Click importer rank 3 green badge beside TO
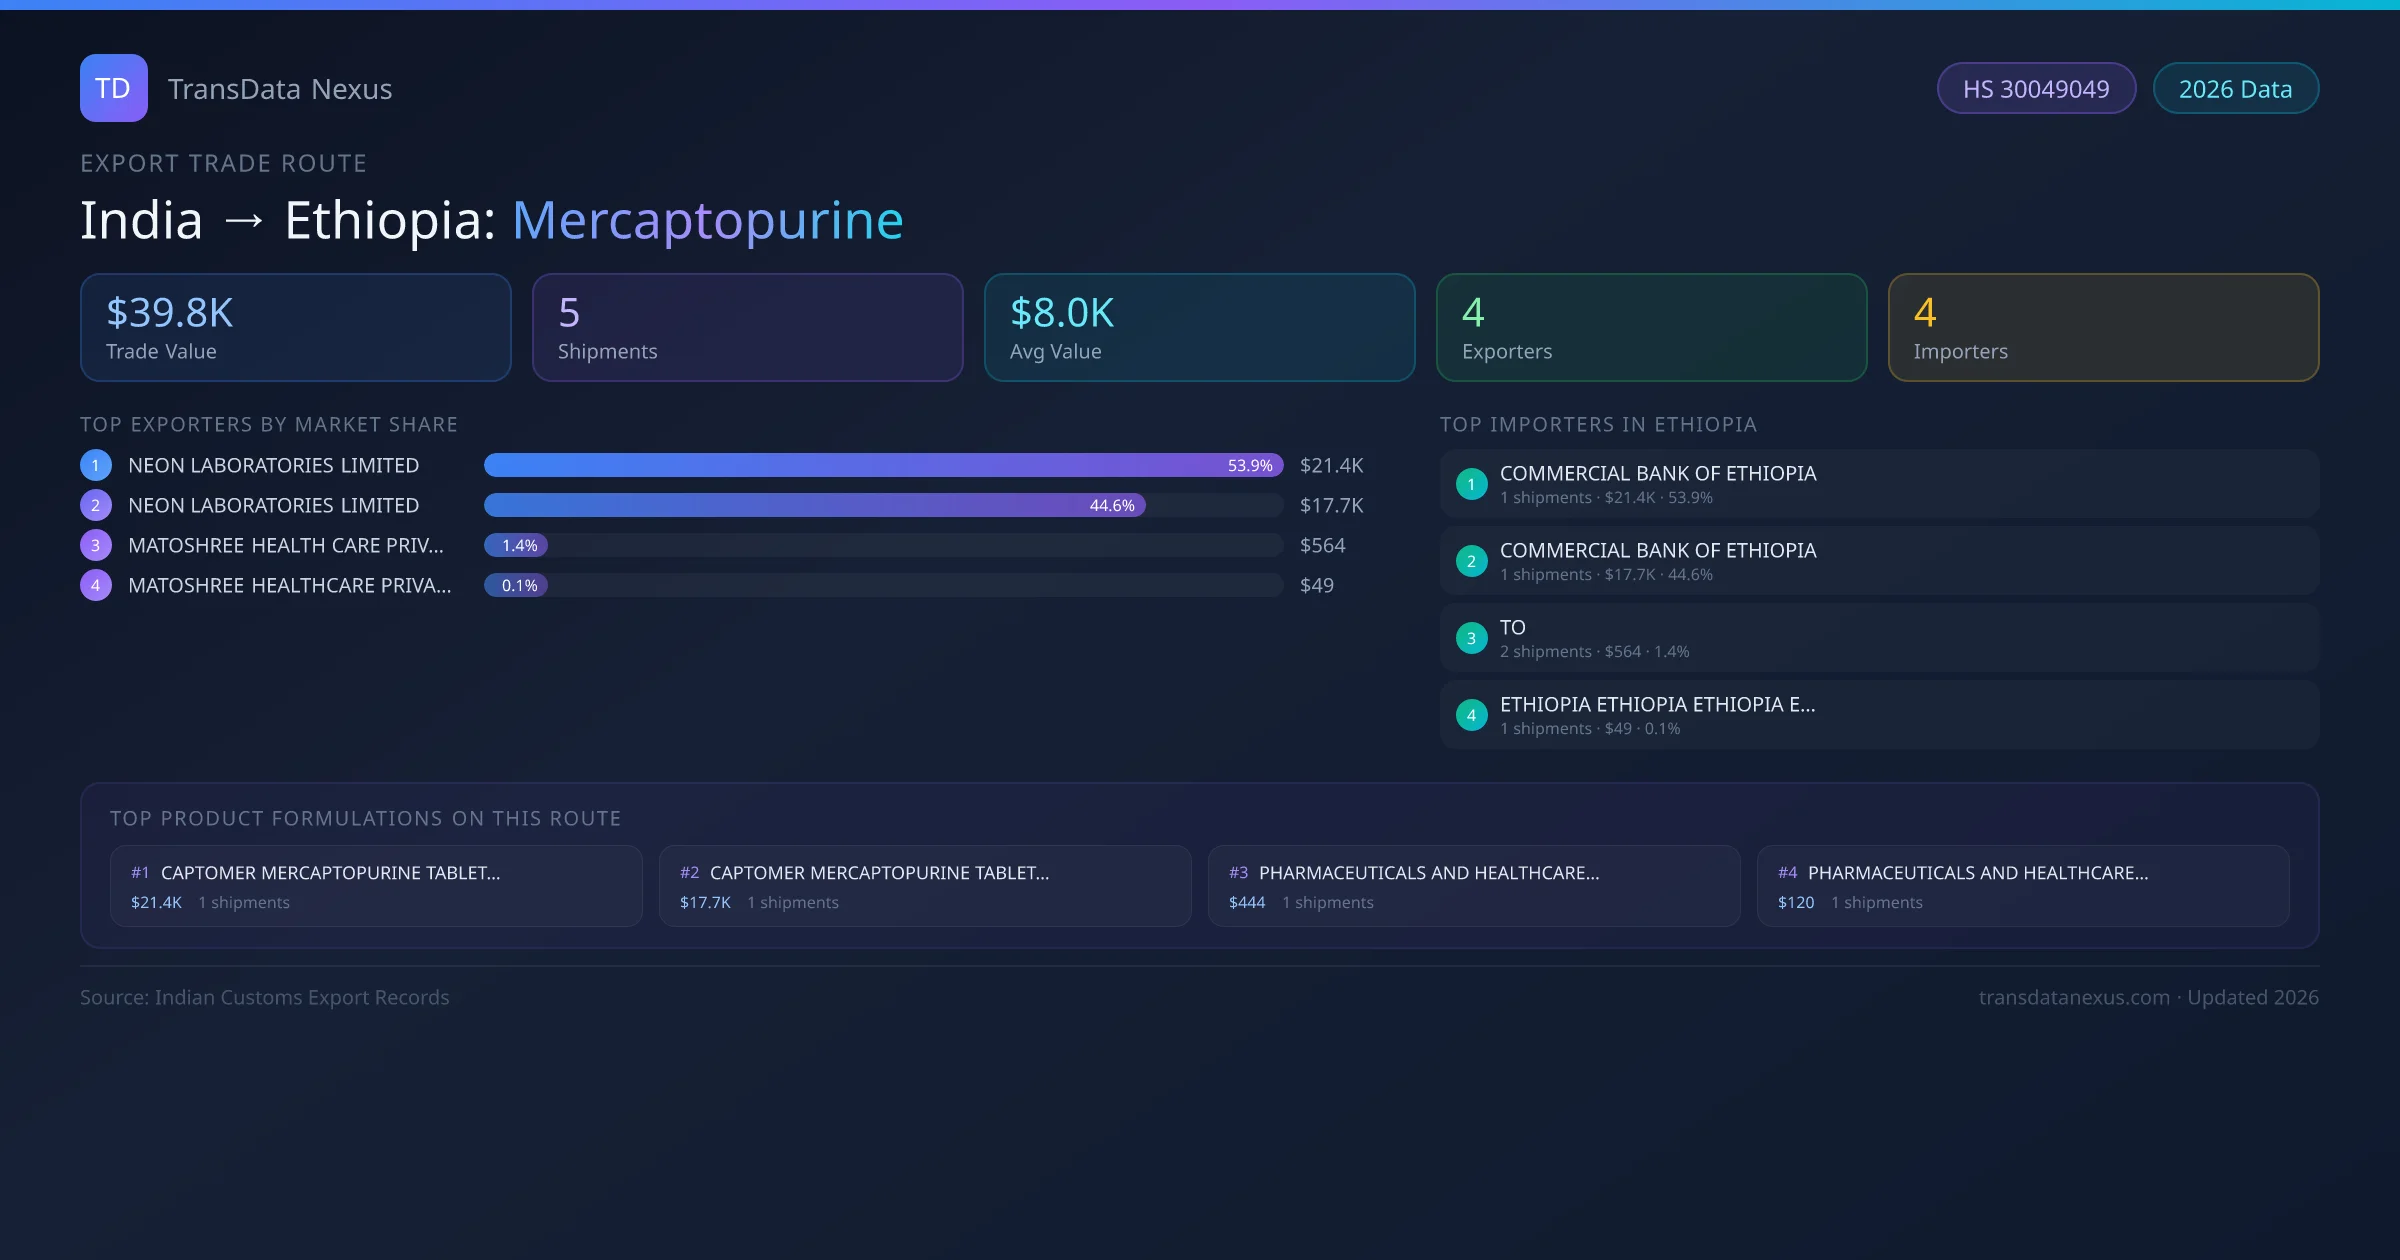Viewport: 2400px width, 1260px height. (1471, 638)
